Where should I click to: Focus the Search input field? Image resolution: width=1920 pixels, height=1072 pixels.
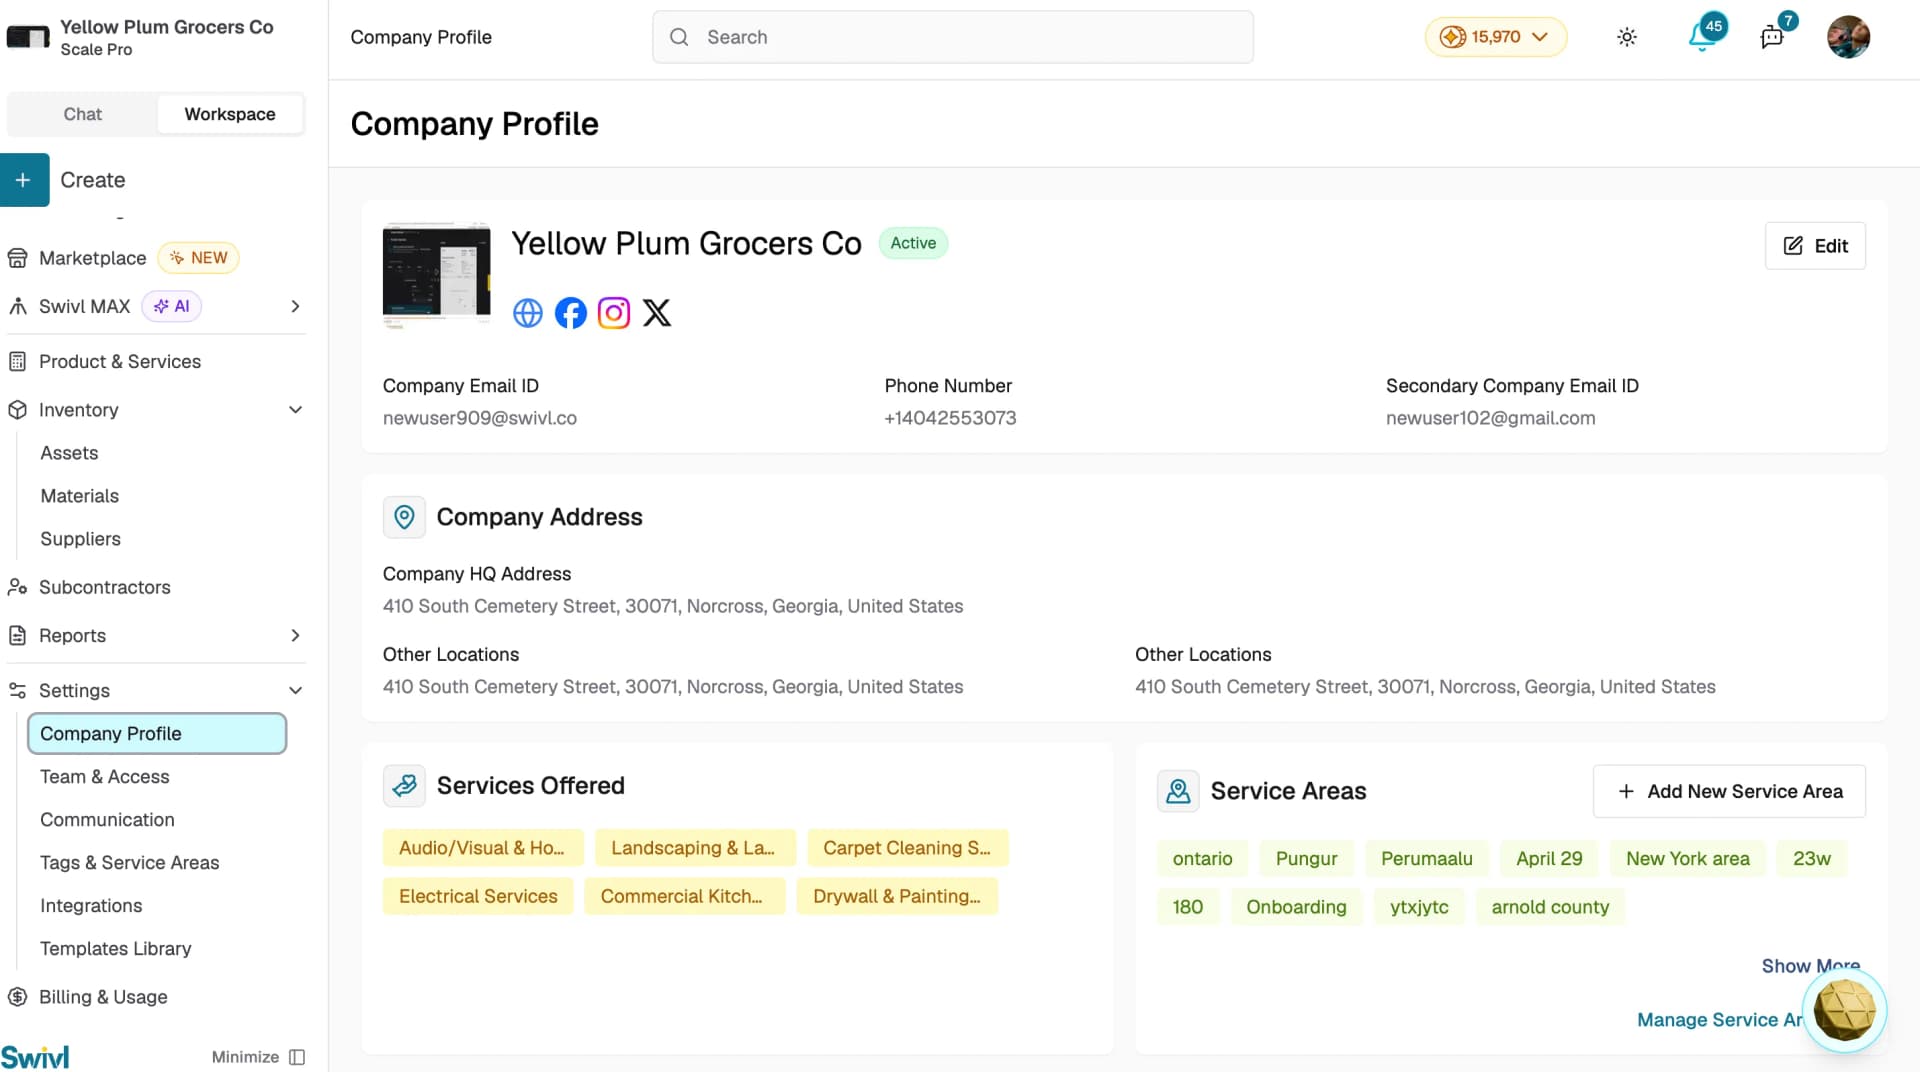click(x=953, y=37)
